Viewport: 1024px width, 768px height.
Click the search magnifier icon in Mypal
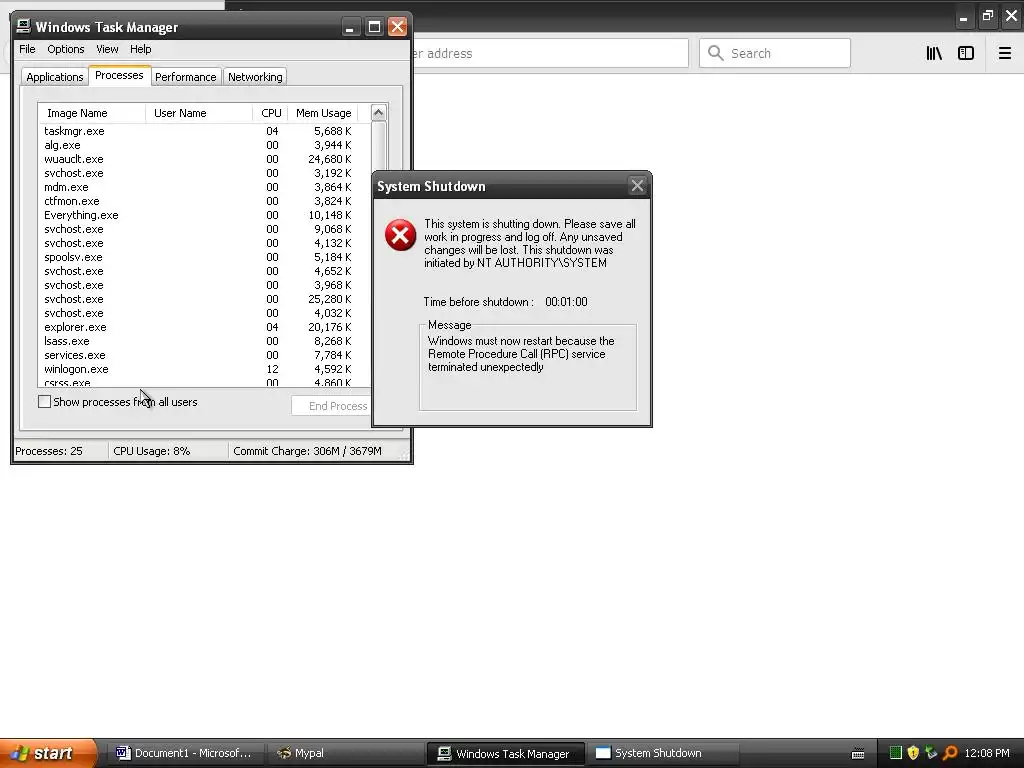click(x=716, y=53)
